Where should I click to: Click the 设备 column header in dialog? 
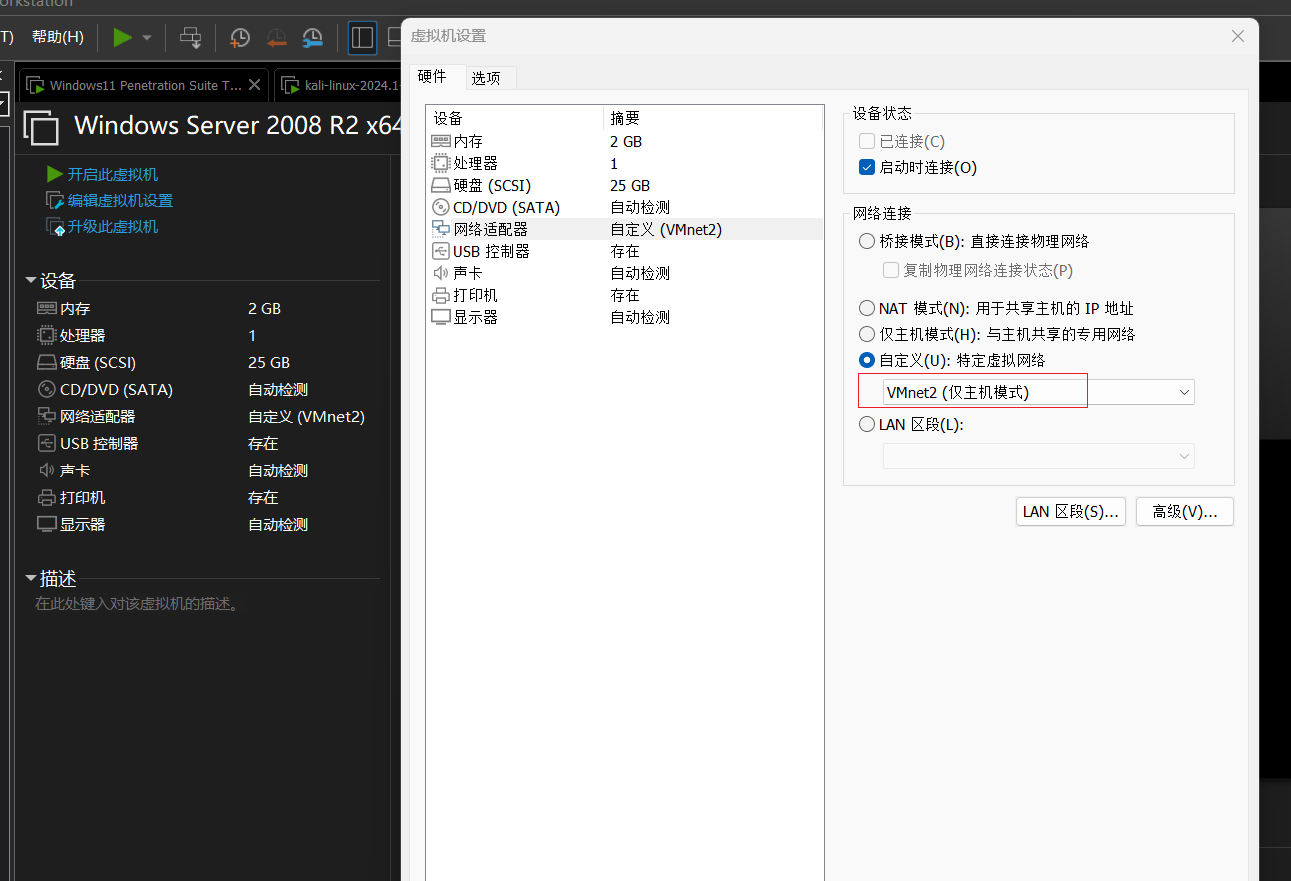(x=514, y=118)
